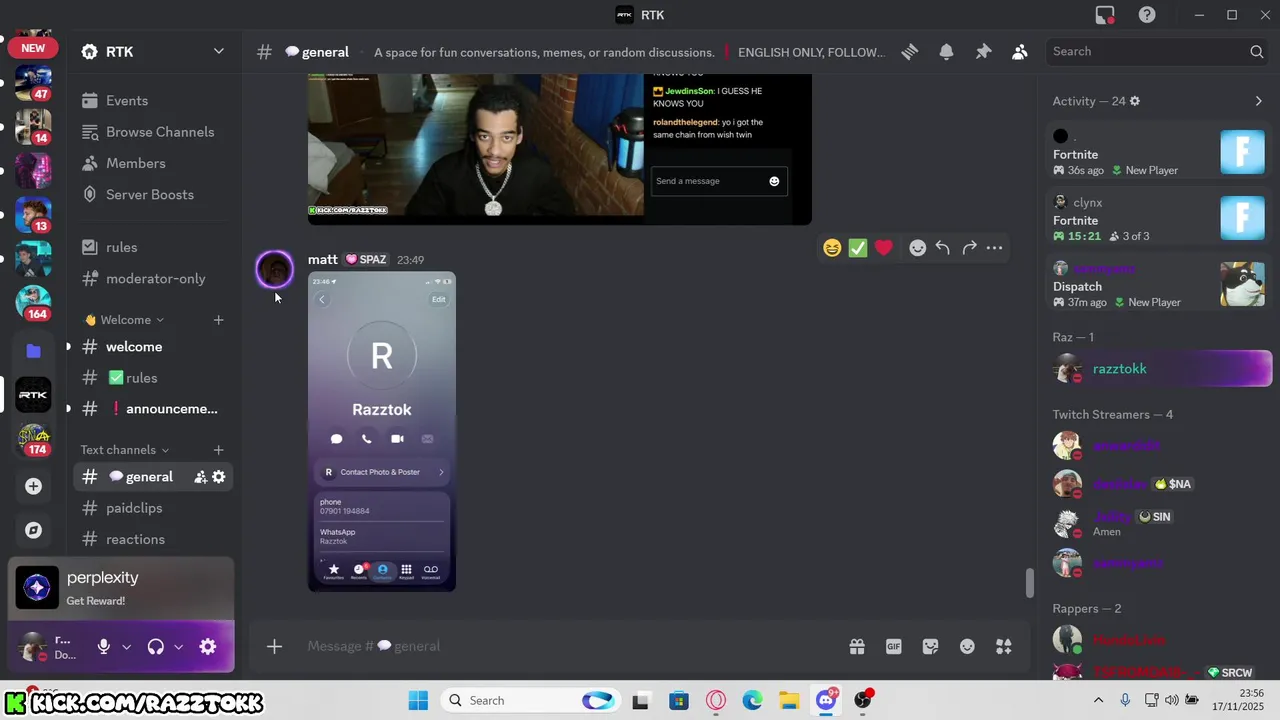This screenshot has width=1280, height=720.
Task: Create channel in Text channels category
Action: click(218, 450)
